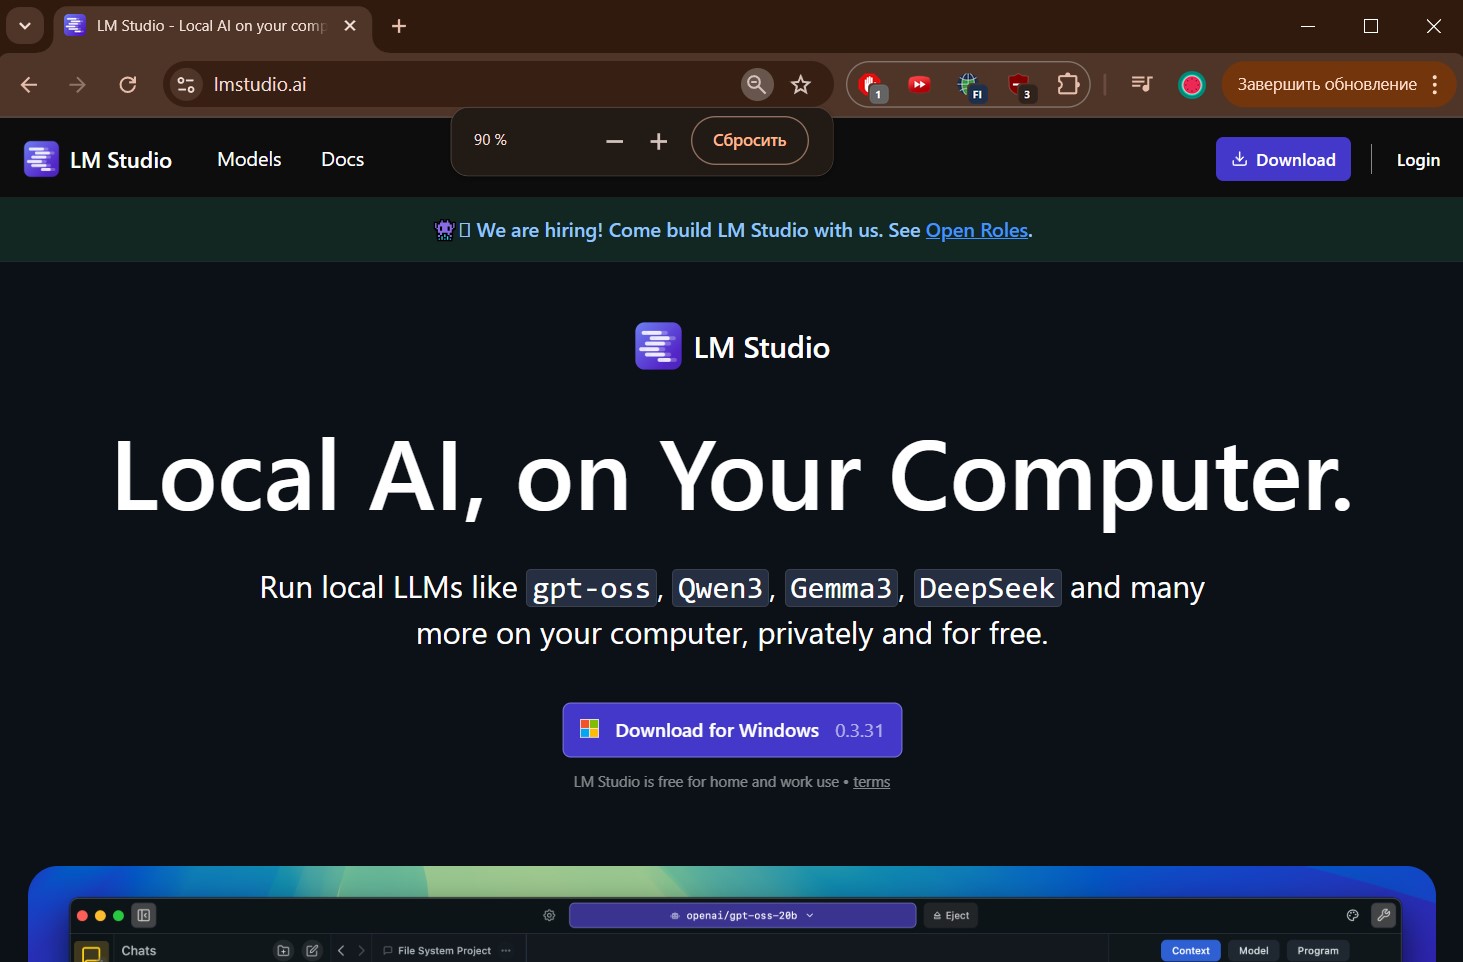Viewport: 1463px width, 962px height.
Task: Open the Docs navigation item
Action: (x=342, y=160)
